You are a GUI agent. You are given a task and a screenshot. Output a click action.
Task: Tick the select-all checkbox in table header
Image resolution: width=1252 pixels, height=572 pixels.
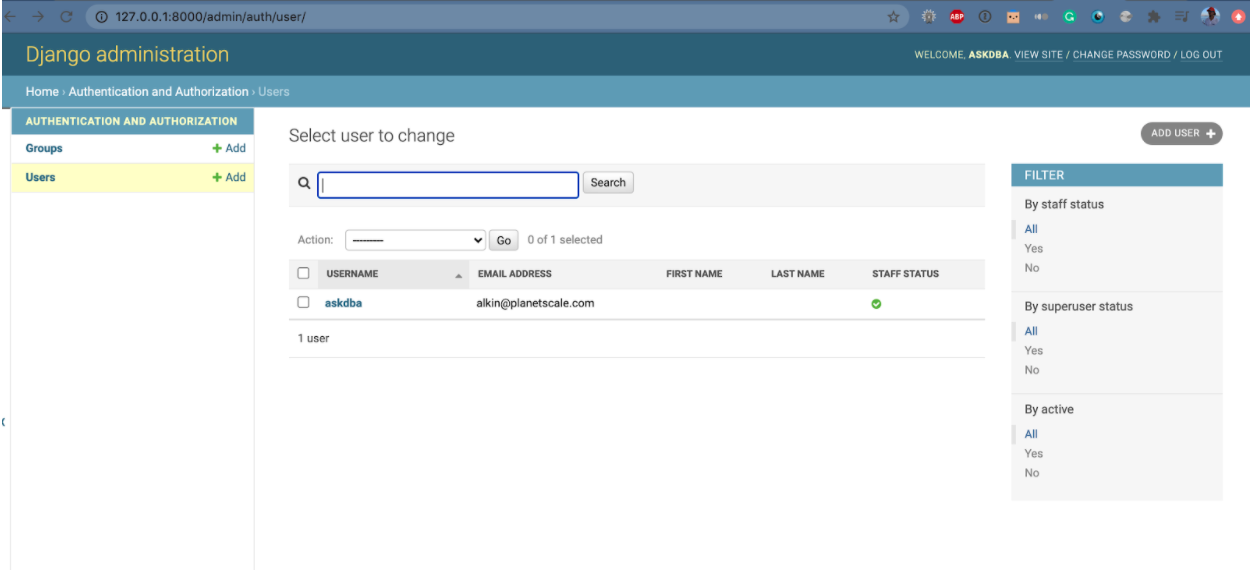[x=304, y=273]
